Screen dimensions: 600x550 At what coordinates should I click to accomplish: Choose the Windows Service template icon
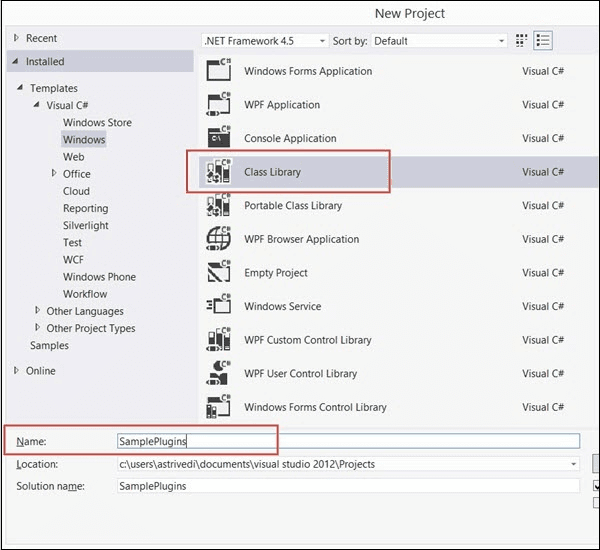218,306
